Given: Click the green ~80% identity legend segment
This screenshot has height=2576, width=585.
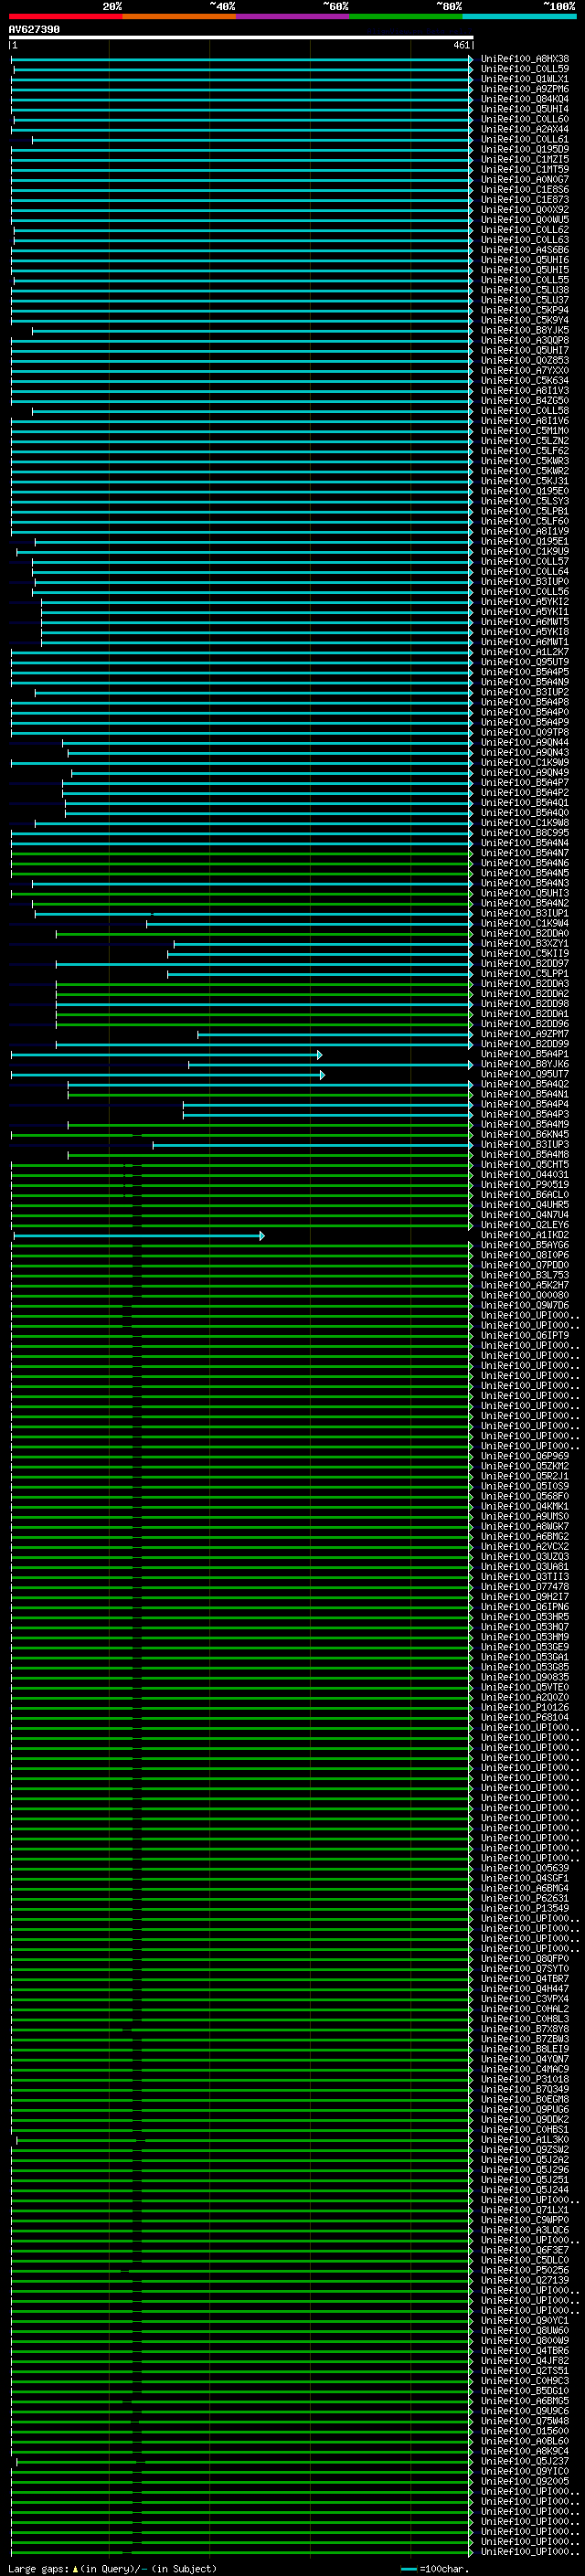Looking at the screenshot, I should [406, 17].
